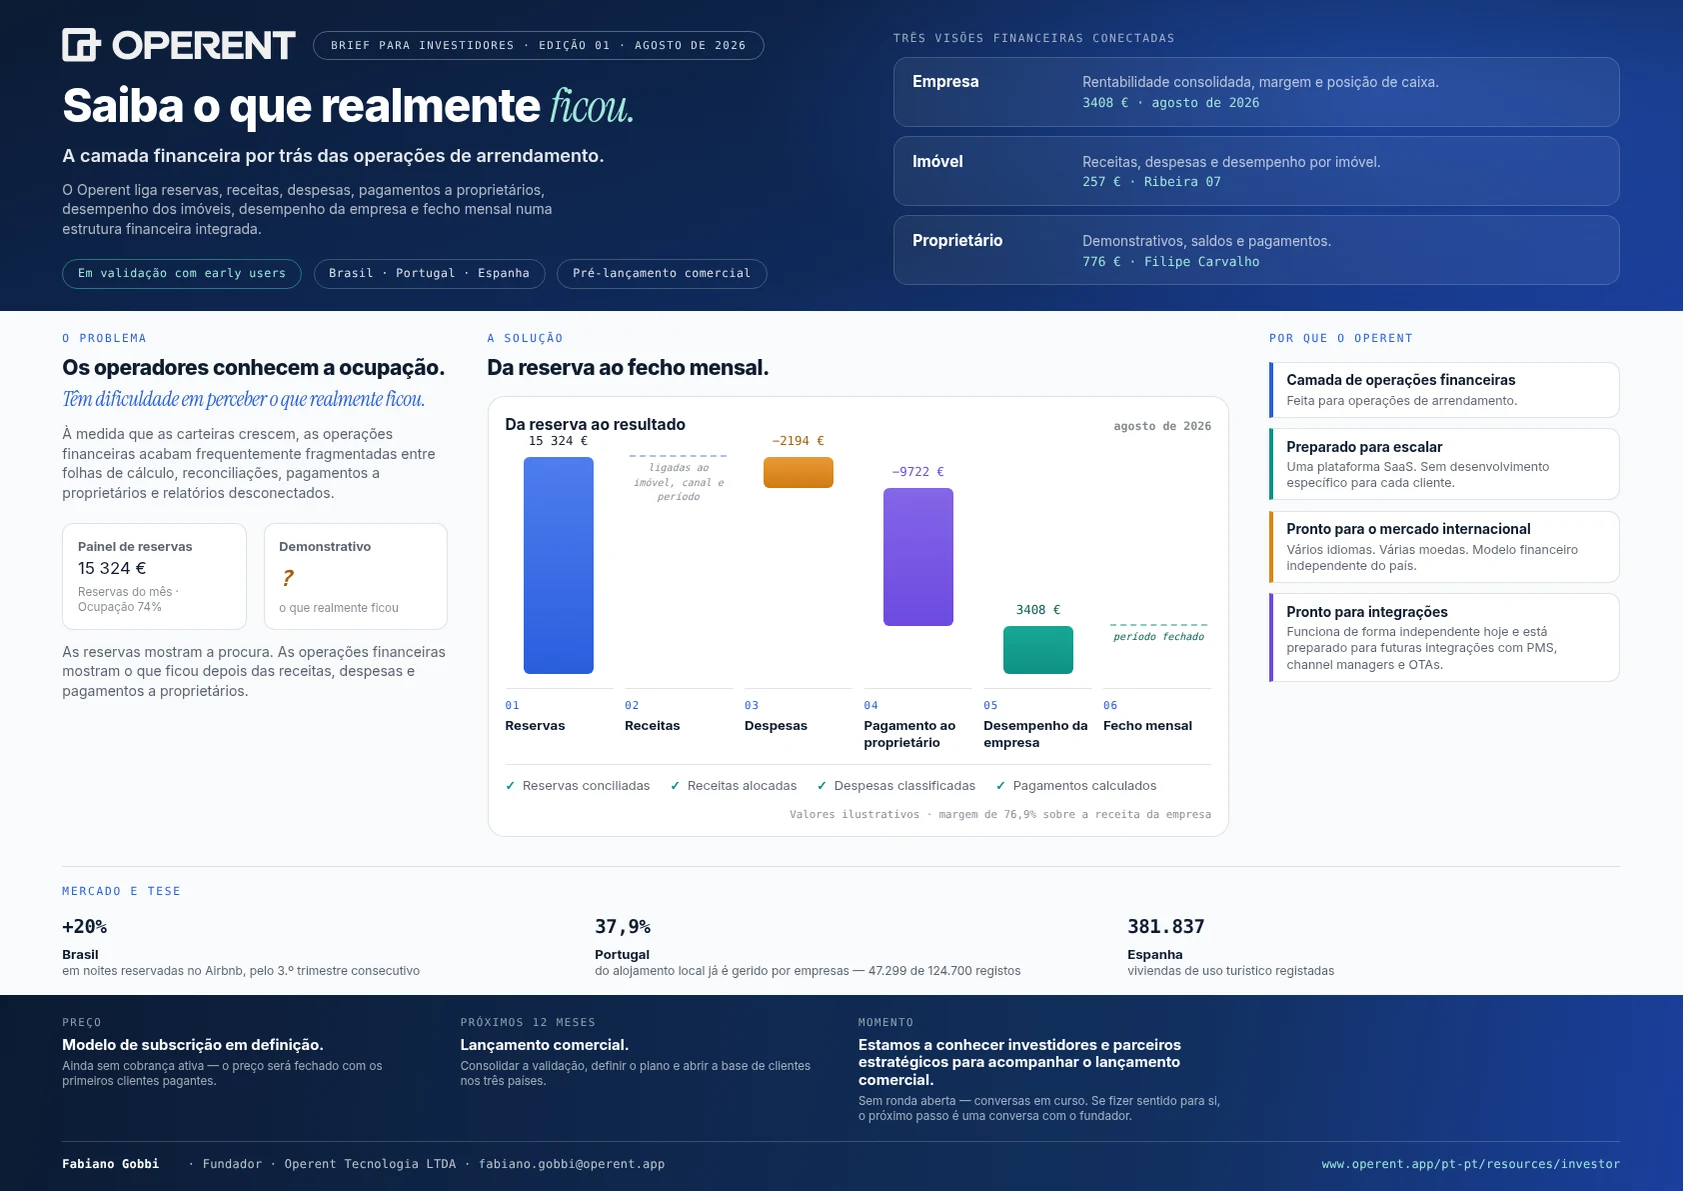
Task: Click 'ligadas ao imóvel, canal e período' note
Action: (x=678, y=482)
